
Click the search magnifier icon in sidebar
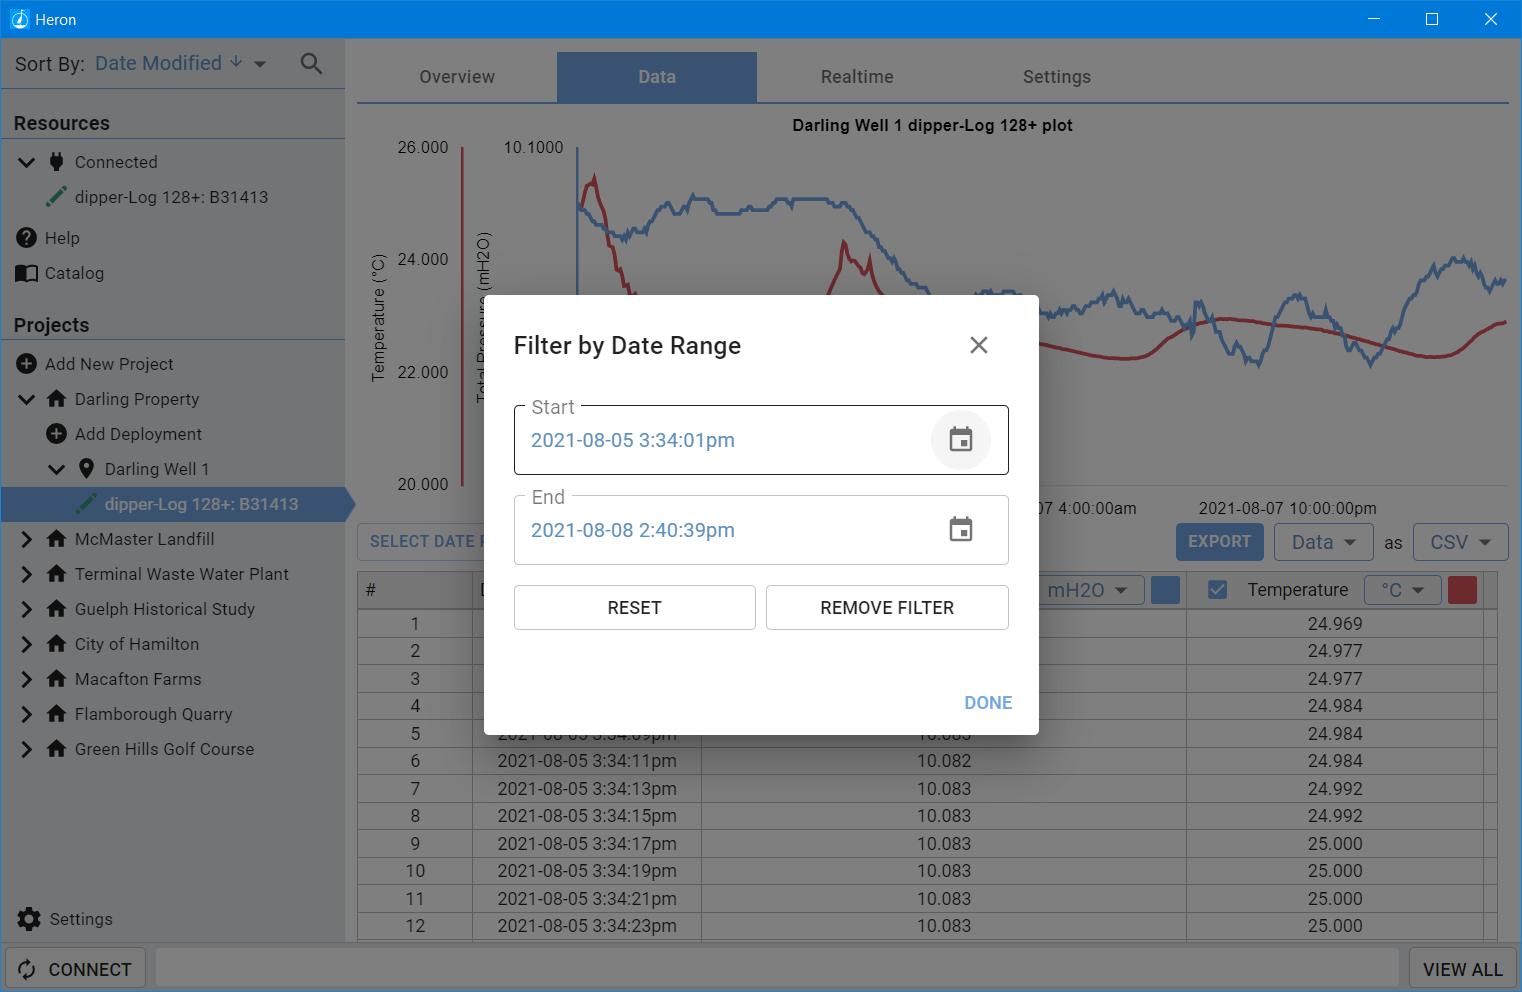311,64
